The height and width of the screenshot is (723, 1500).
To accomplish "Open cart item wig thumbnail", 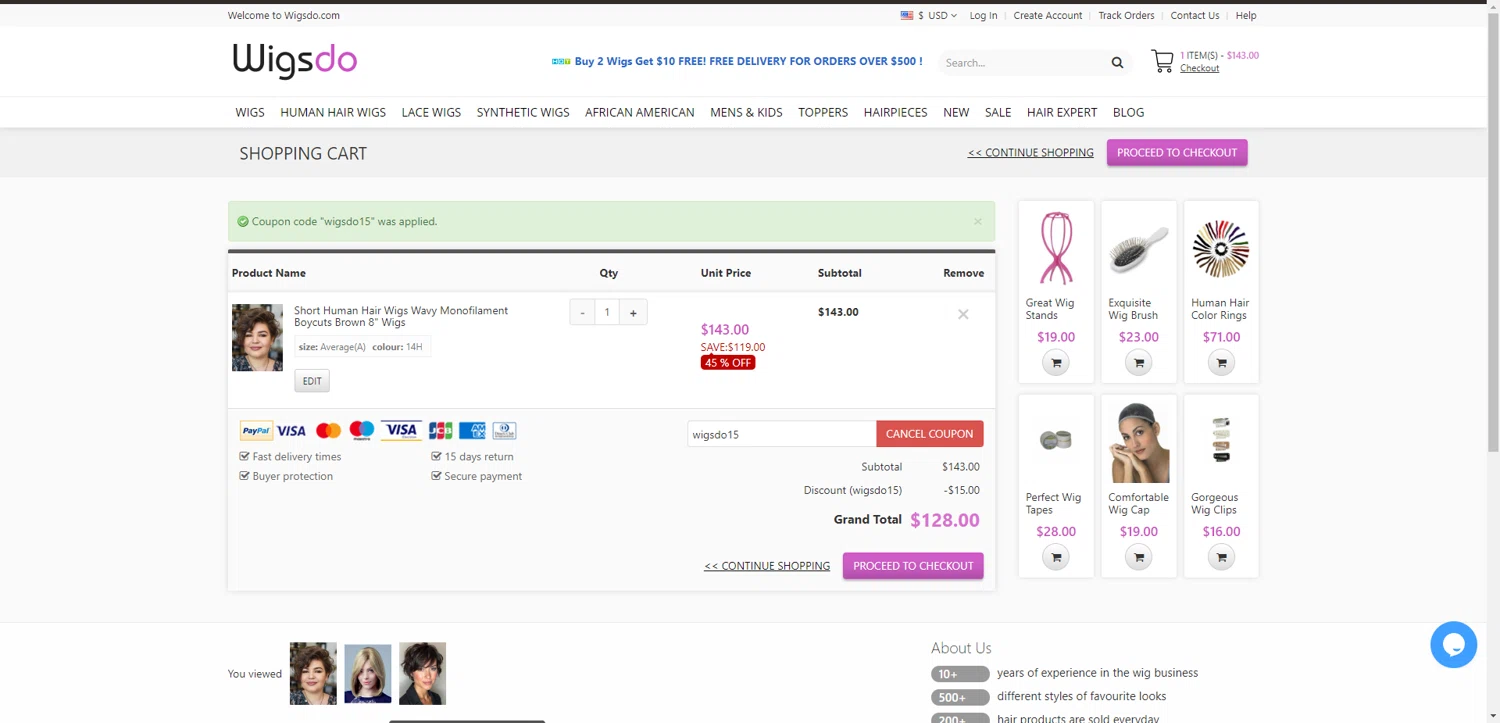I will point(257,338).
